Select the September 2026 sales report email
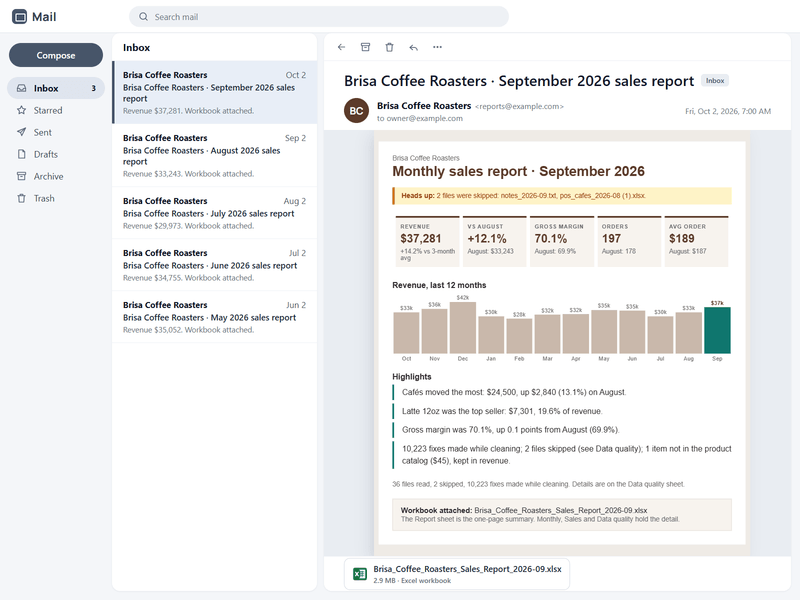 click(x=214, y=92)
